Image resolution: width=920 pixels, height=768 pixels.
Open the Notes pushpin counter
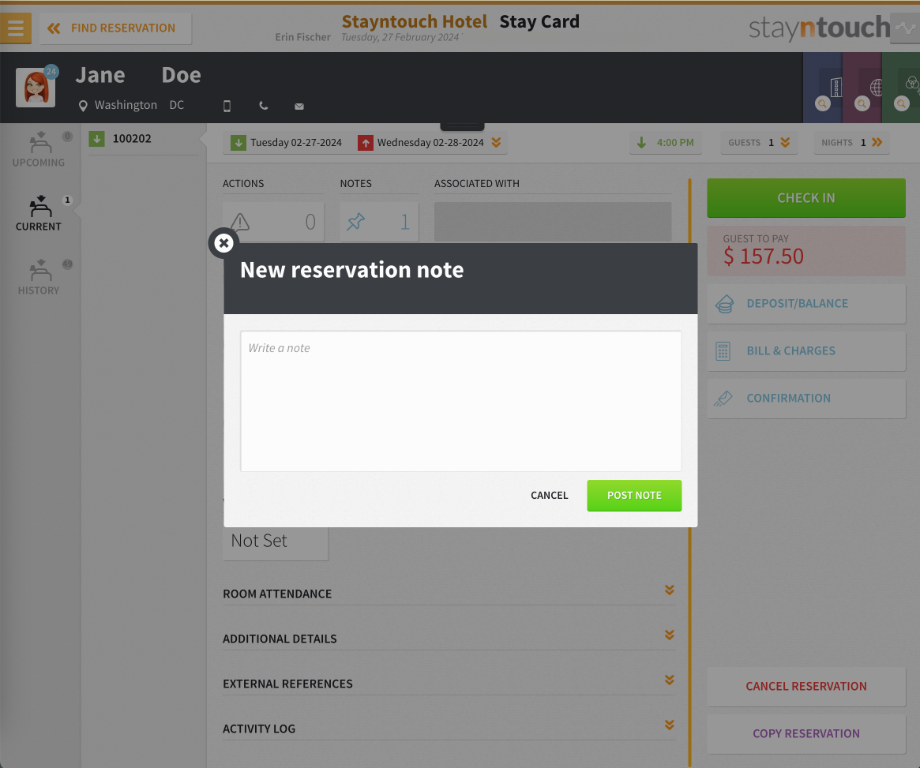coord(379,222)
